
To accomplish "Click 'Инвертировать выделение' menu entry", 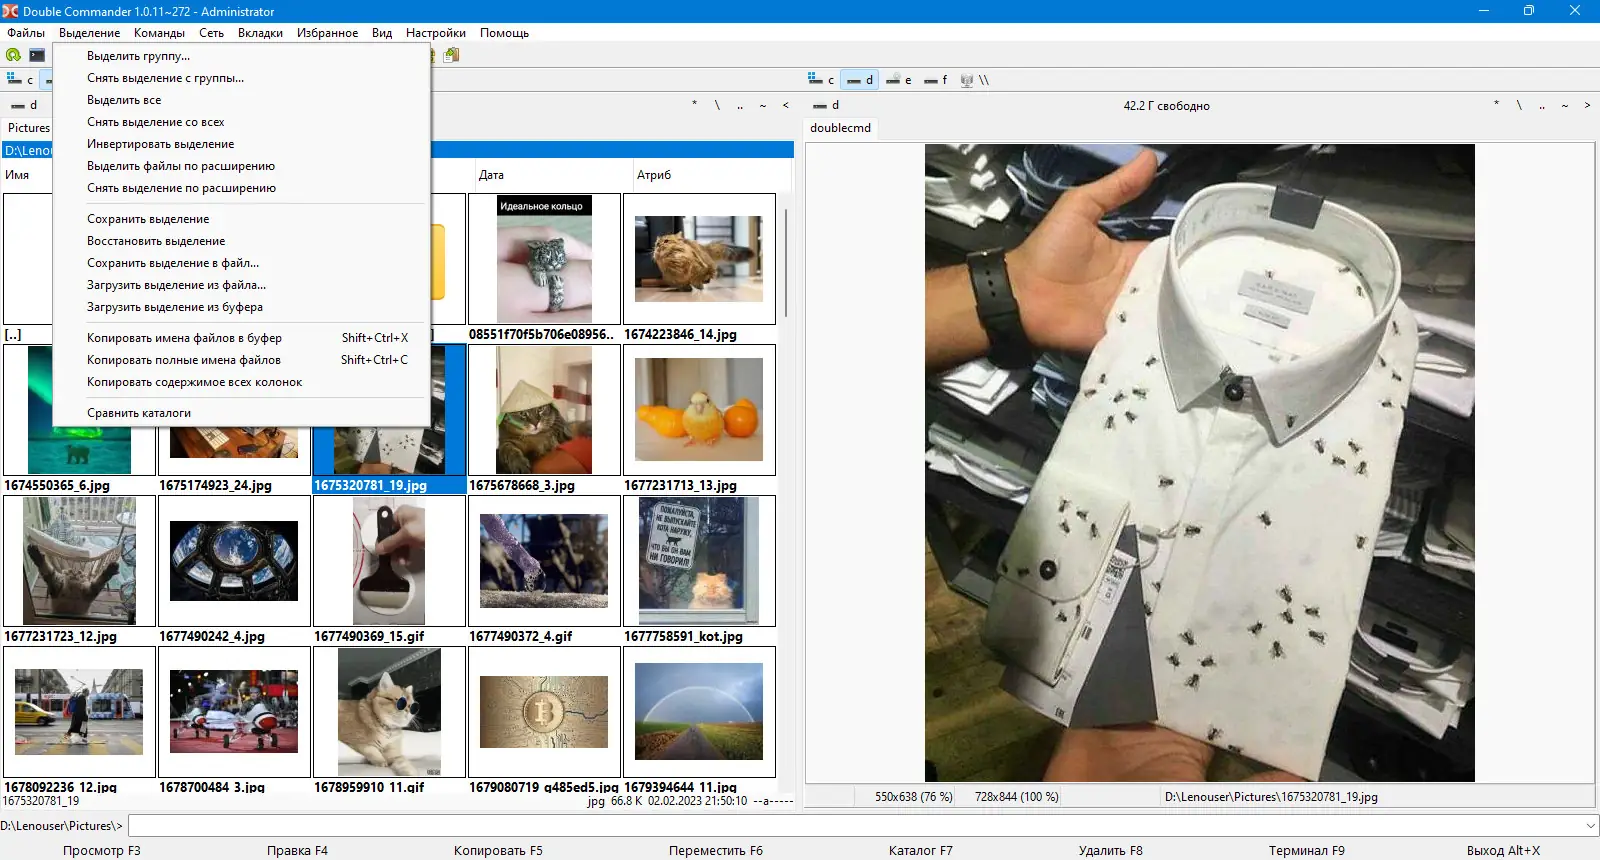I will pyautogui.click(x=160, y=144).
